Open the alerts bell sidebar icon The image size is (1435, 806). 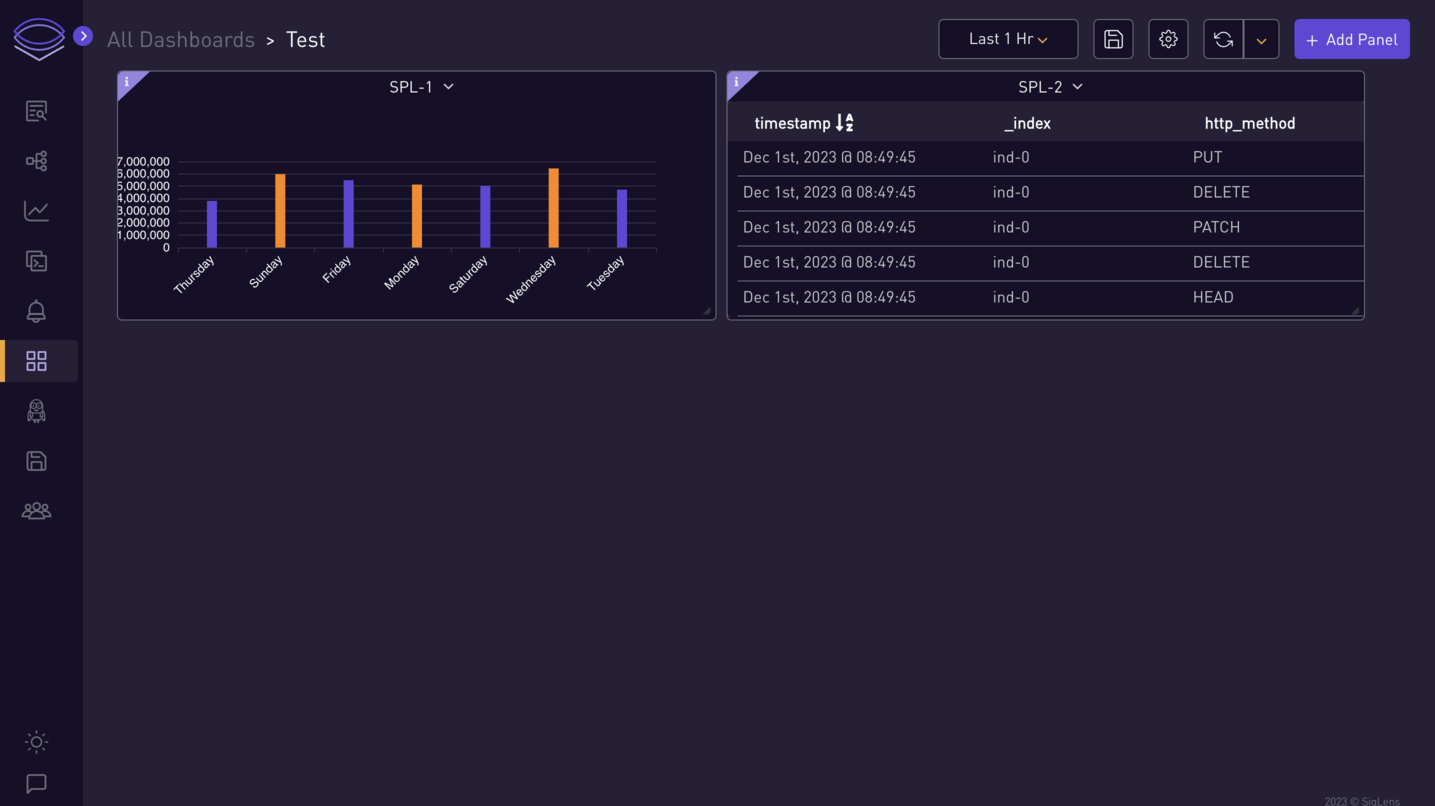pos(36,311)
